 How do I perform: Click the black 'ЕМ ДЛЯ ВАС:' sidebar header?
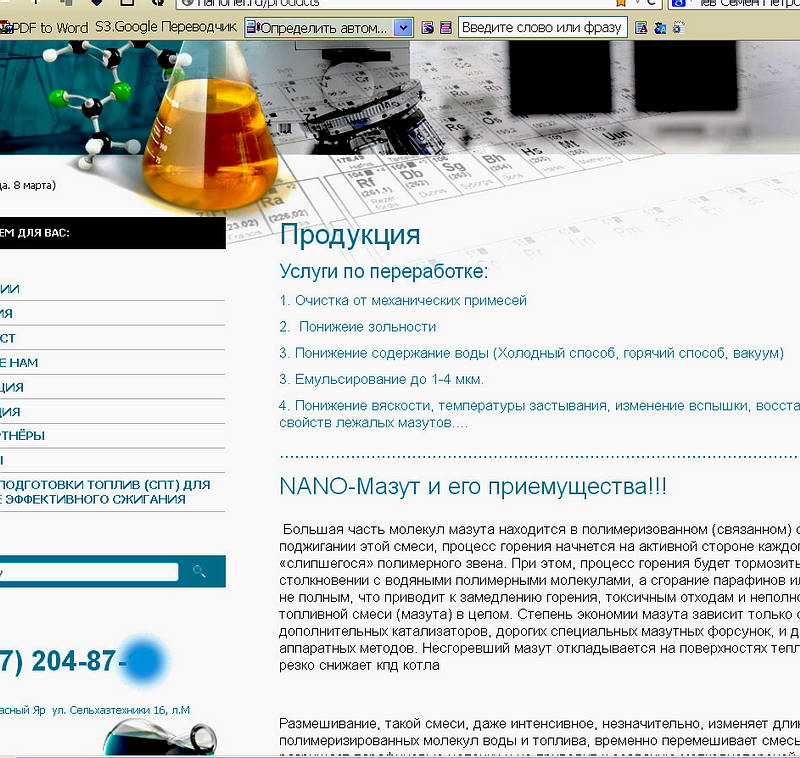point(112,233)
